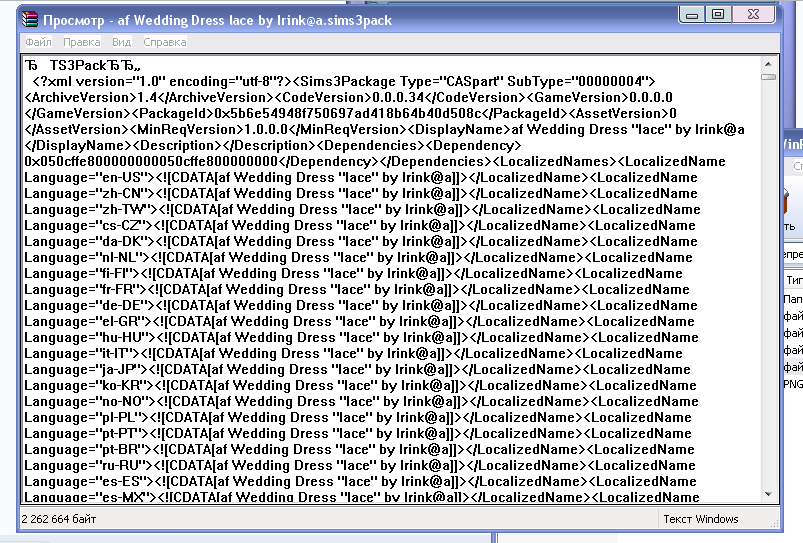Close the Просмотр viewer window
The image size is (803, 543).
click(753, 14)
